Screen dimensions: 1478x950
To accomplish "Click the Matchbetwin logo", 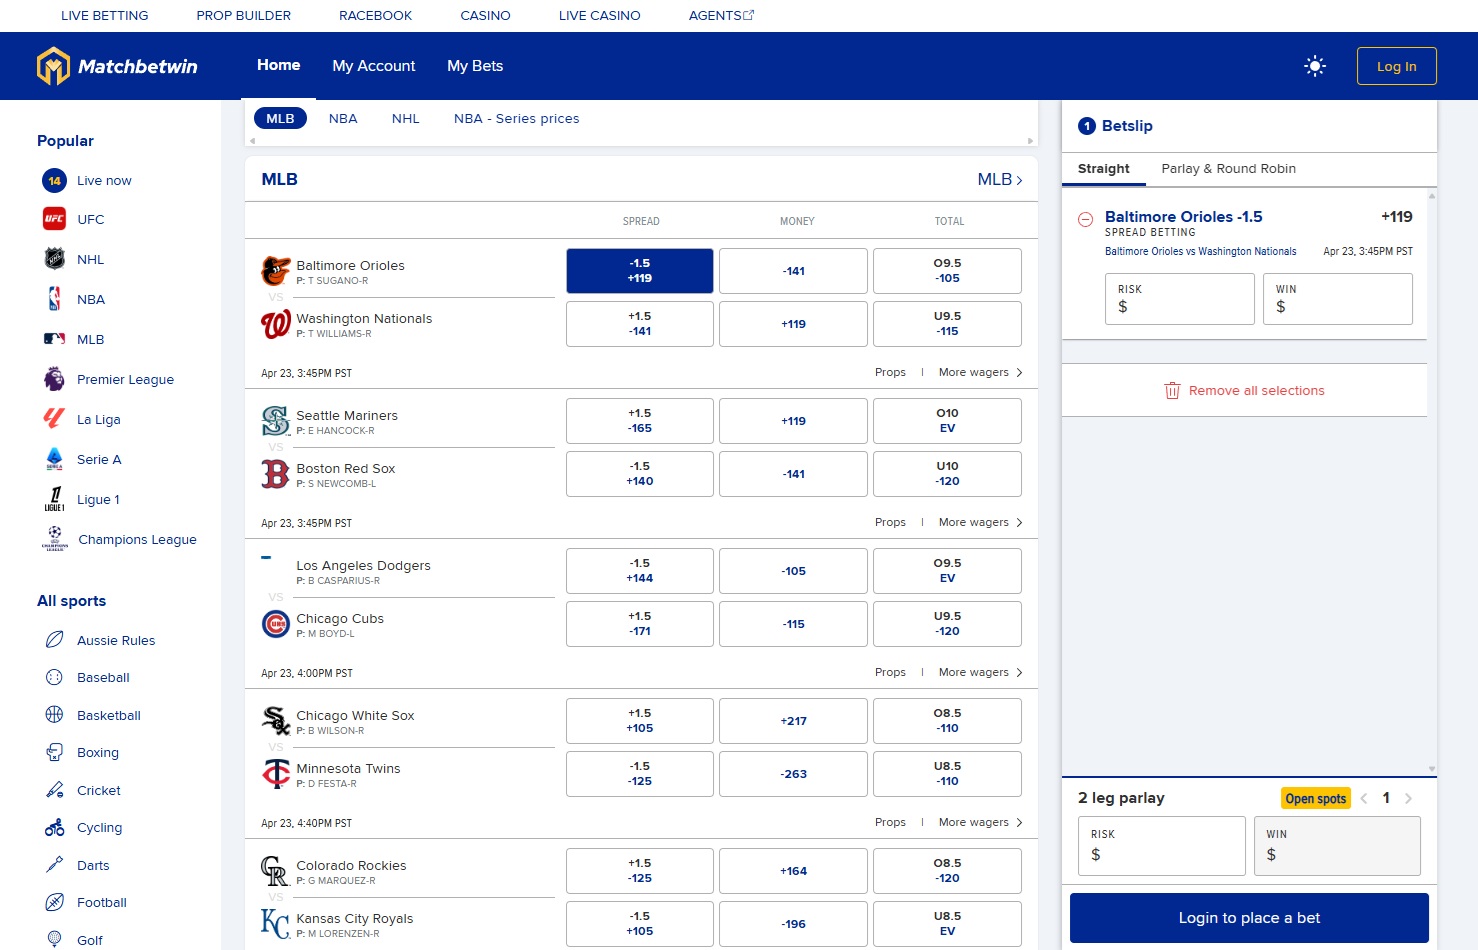I will [x=117, y=66].
